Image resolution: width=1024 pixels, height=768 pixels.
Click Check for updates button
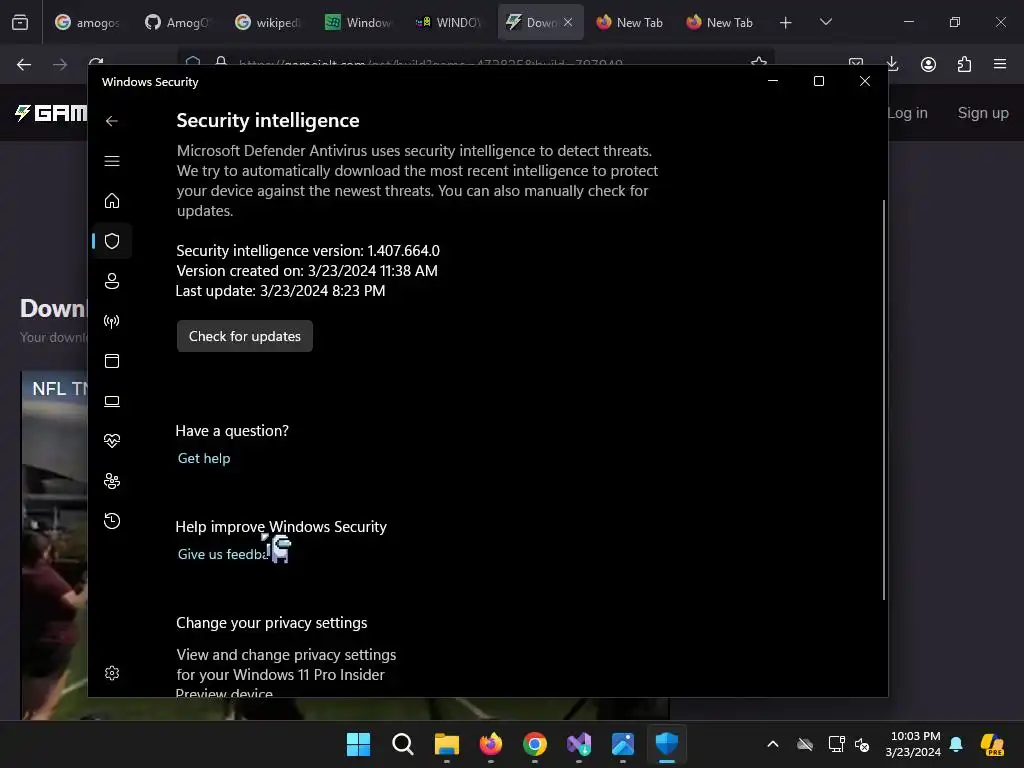244,336
